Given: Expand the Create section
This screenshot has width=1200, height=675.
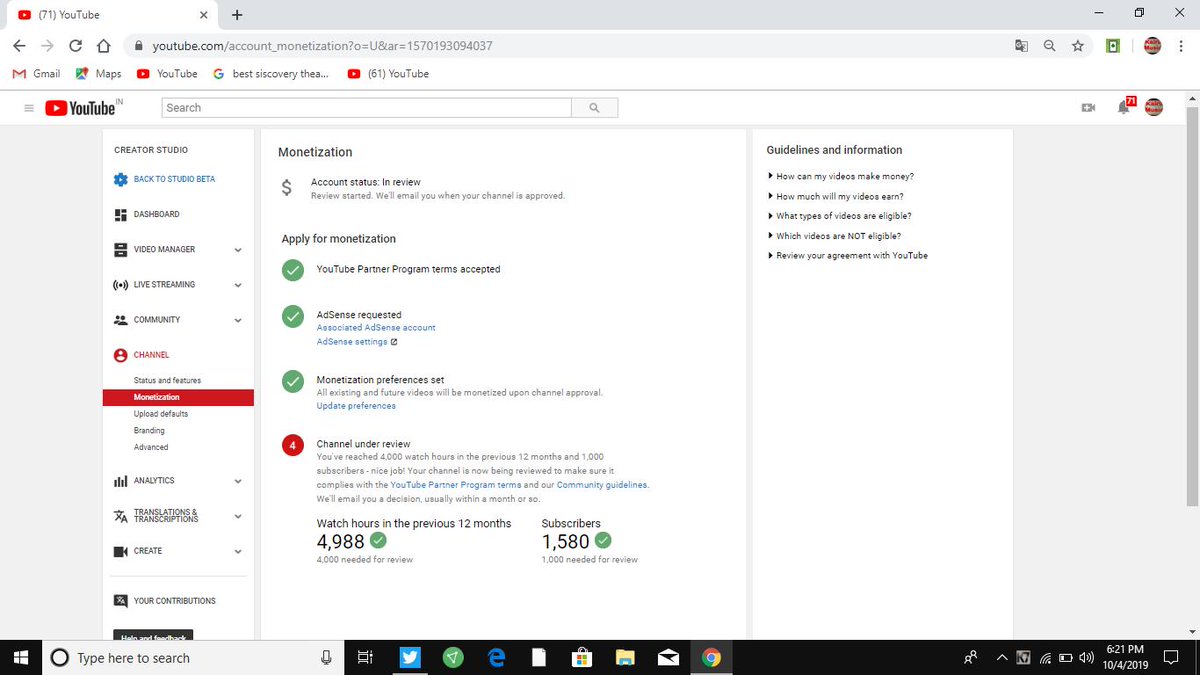Looking at the screenshot, I should (x=238, y=551).
